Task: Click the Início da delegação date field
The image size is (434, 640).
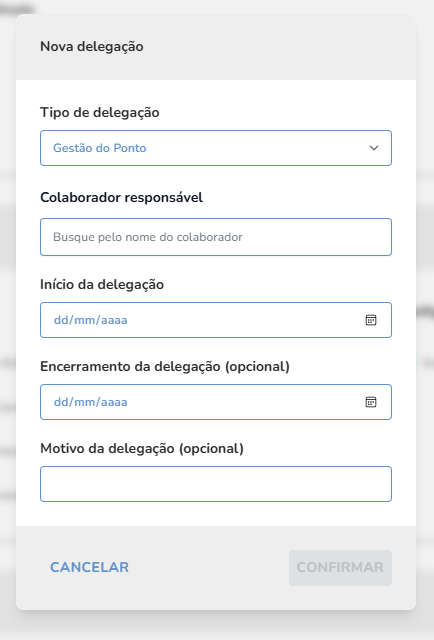Action: [x=216, y=320]
